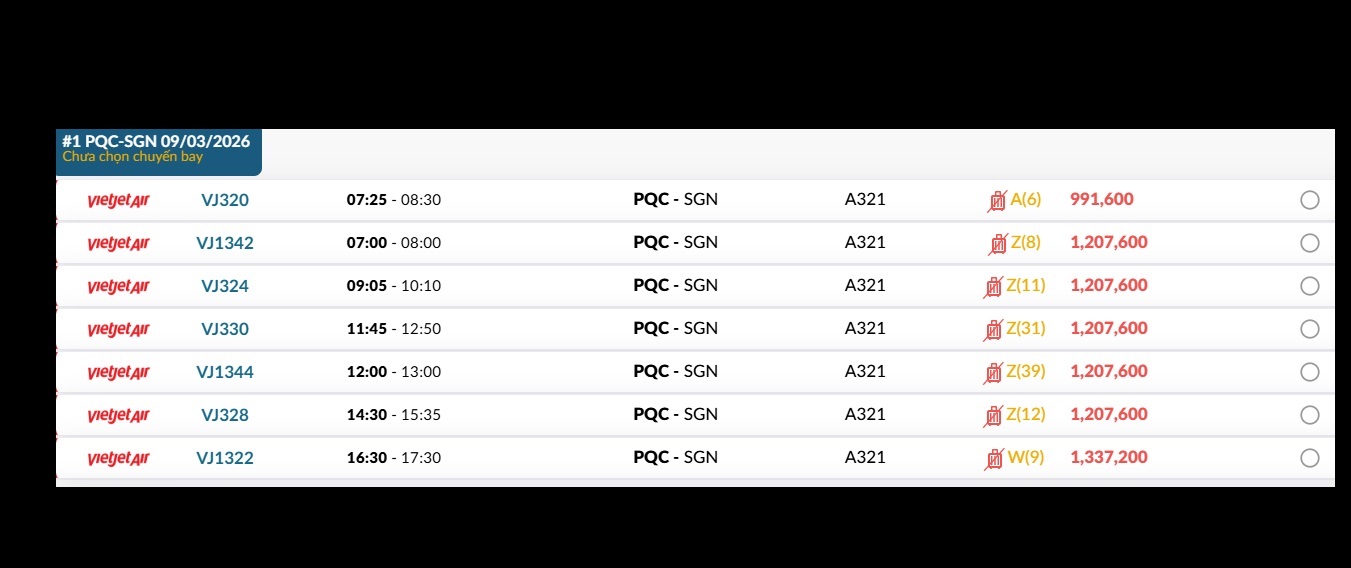Image resolution: width=1351 pixels, height=568 pixels.
Task: Choose the 16:30 VJ1322 flight radio button
Action: click(1309, 458)
